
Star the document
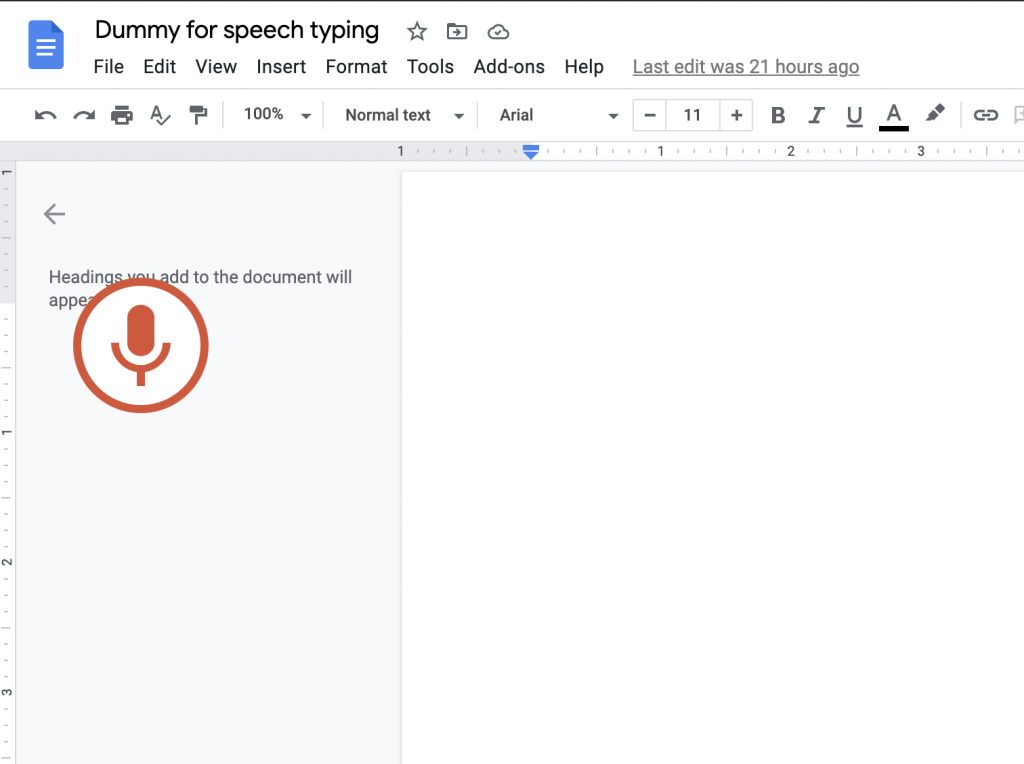point(417,31)
